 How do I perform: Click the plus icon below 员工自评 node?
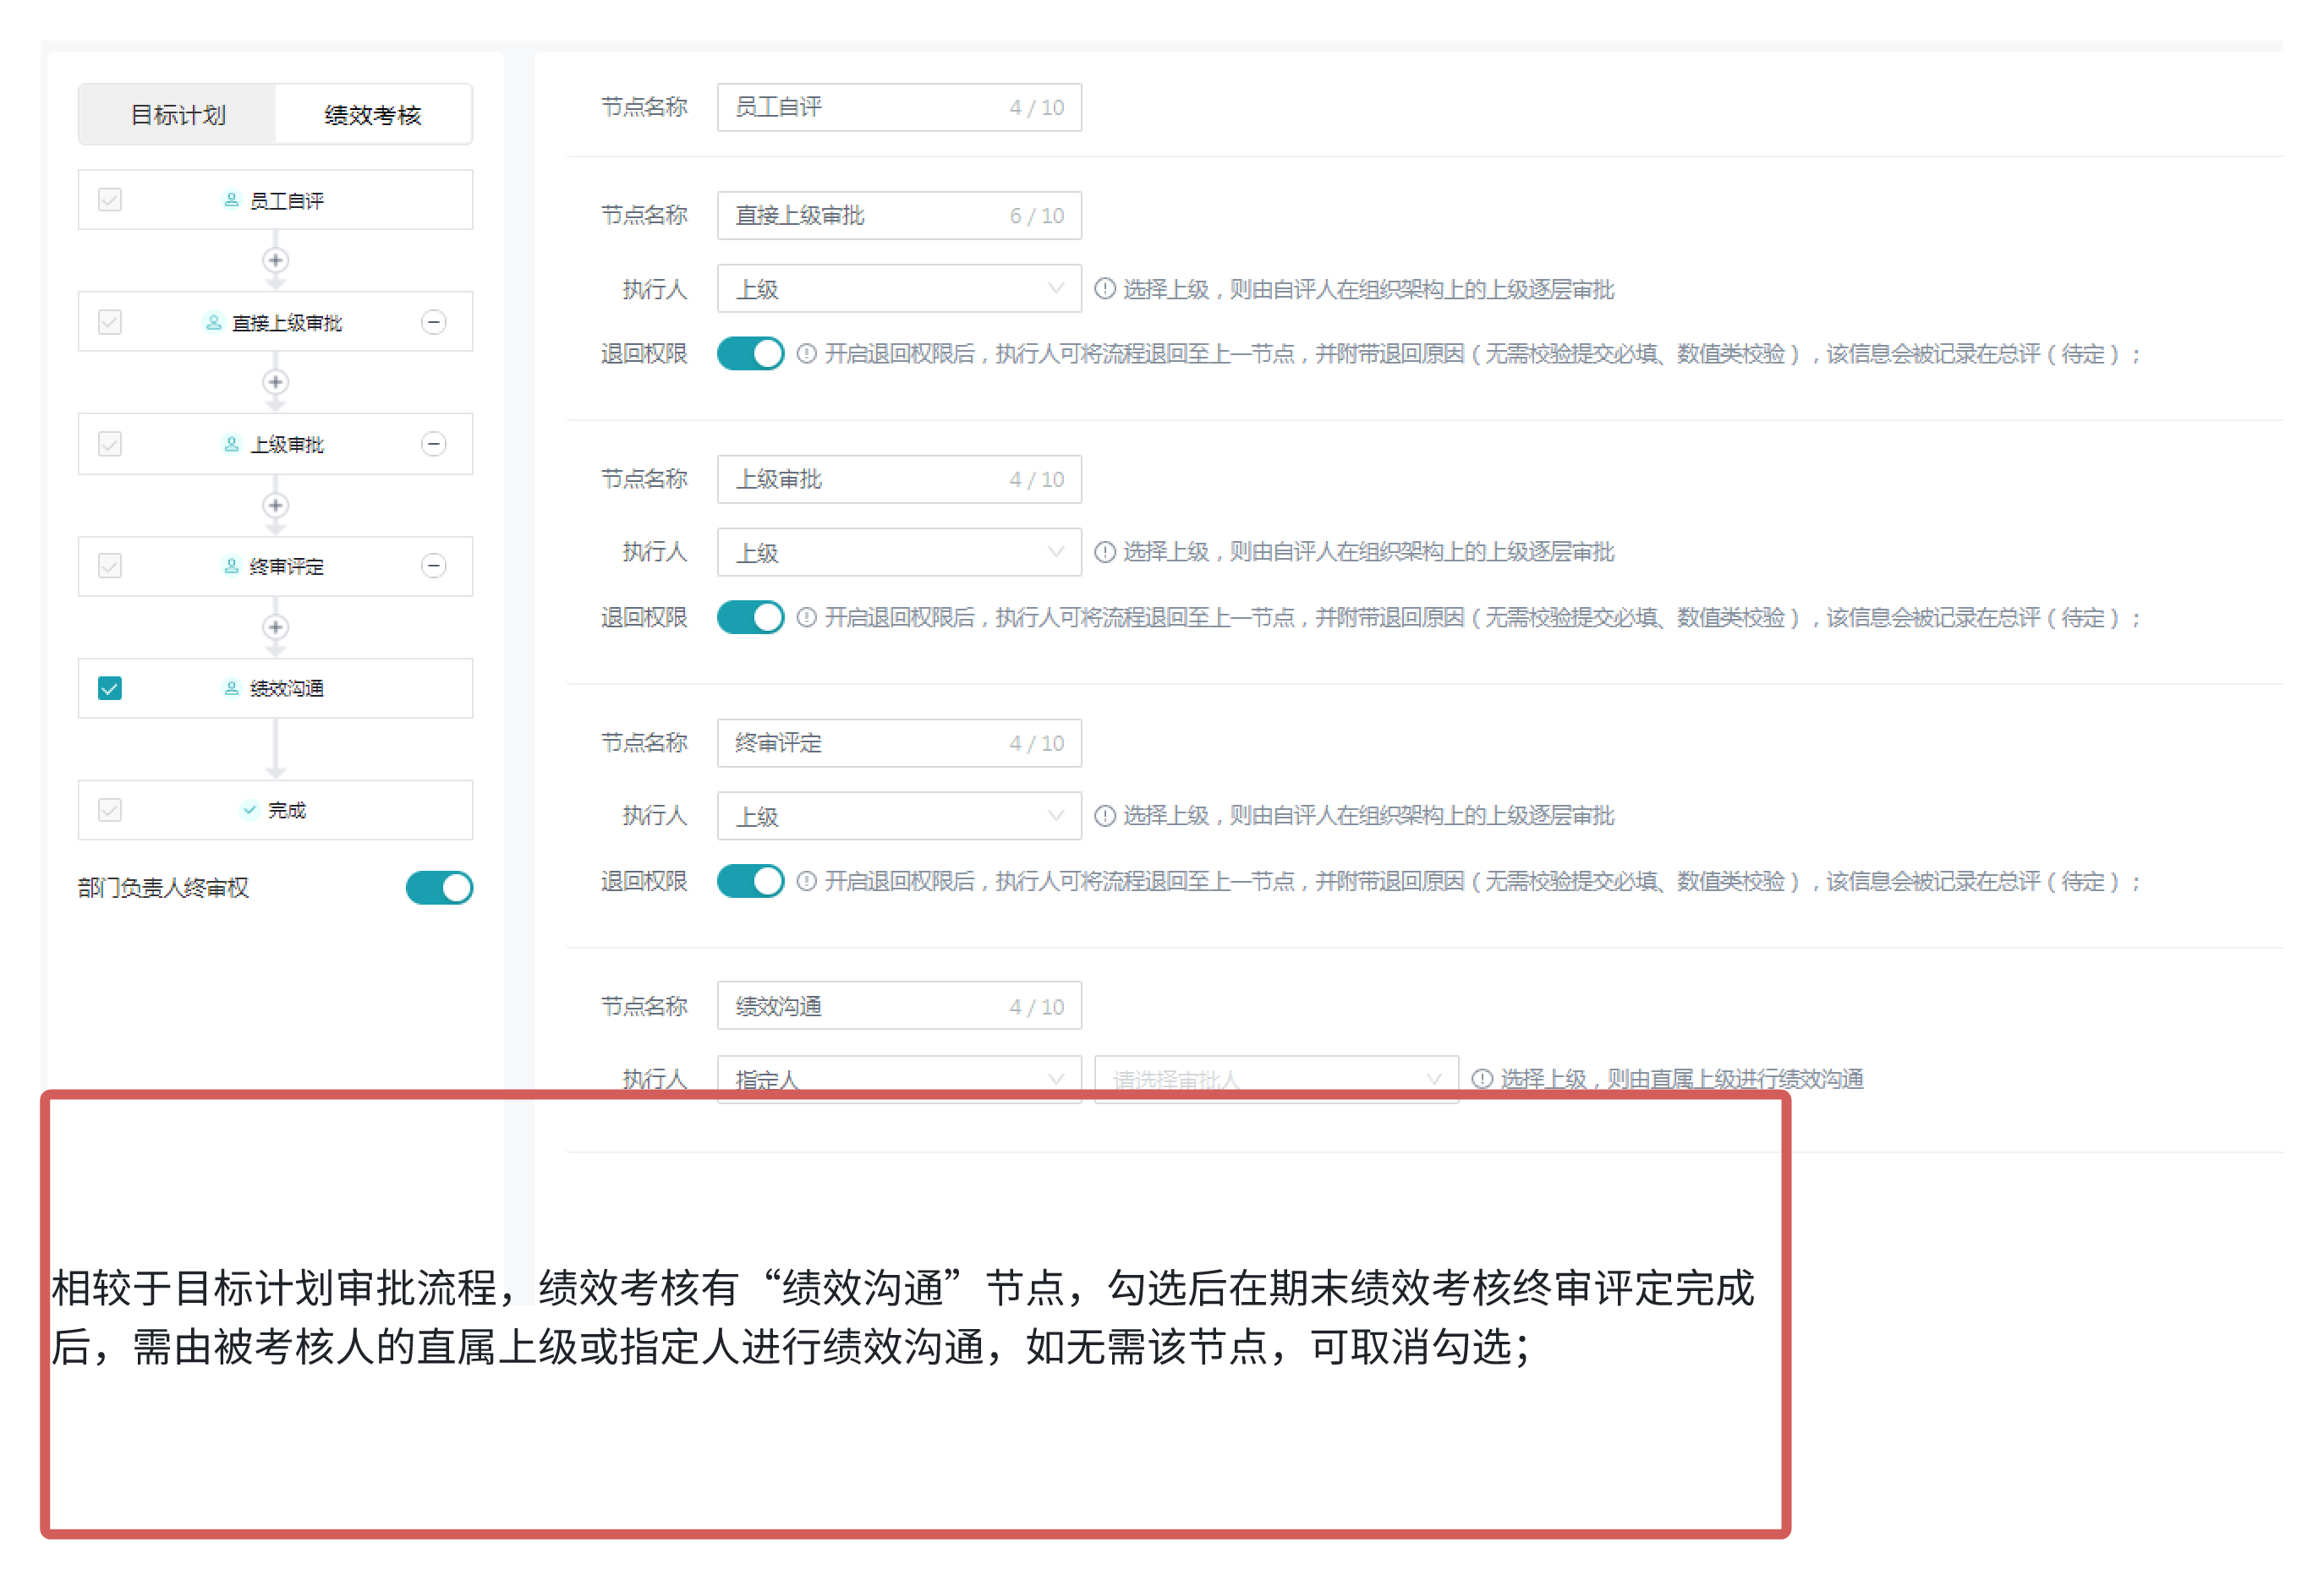coord(276,261)
